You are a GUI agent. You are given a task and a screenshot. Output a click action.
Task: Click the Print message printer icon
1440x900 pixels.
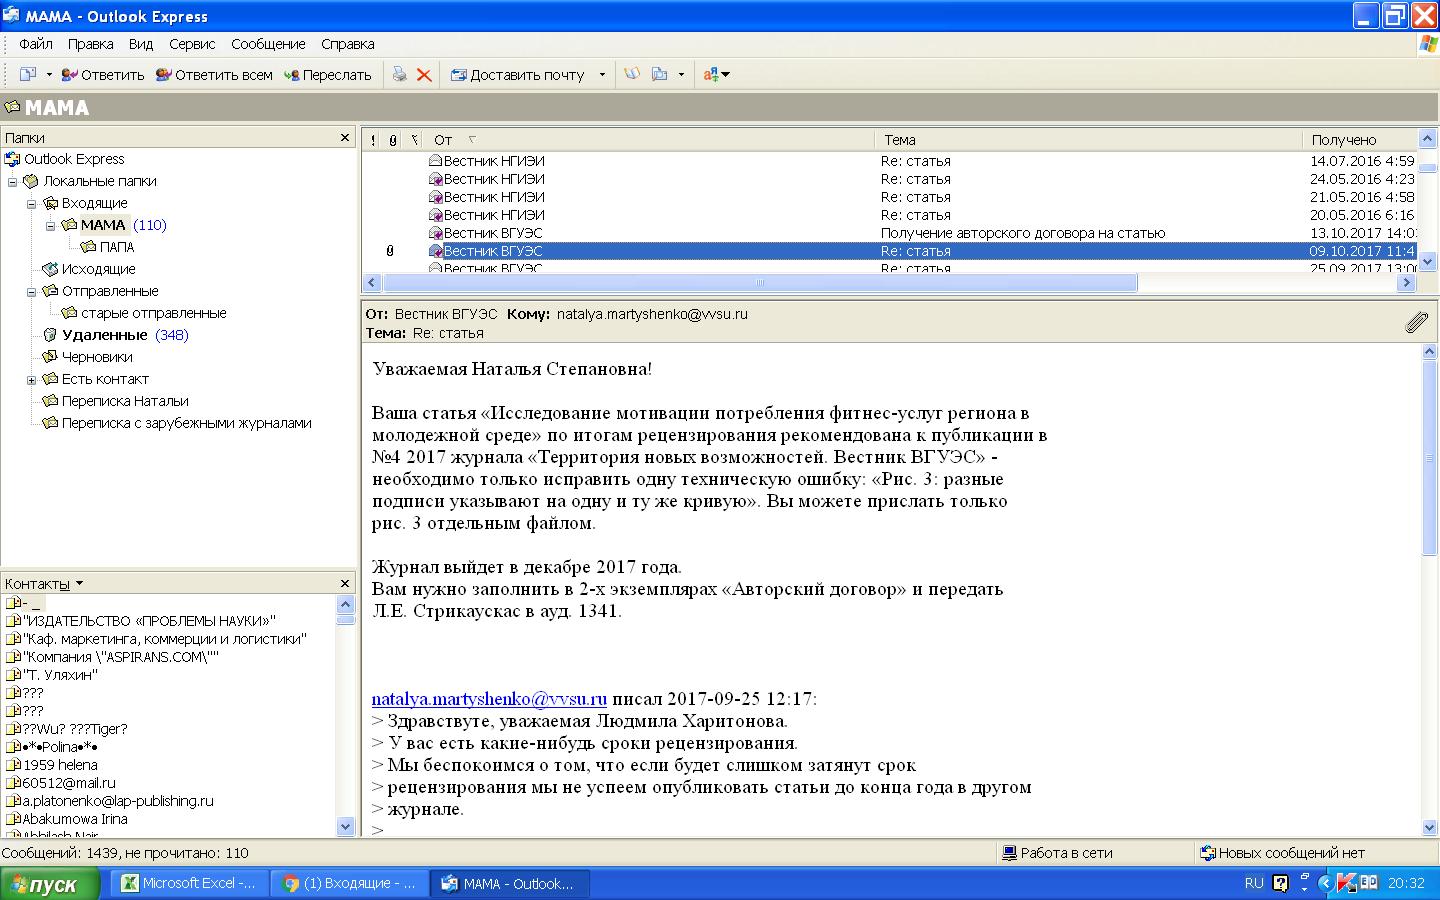(x=399, y=74)
